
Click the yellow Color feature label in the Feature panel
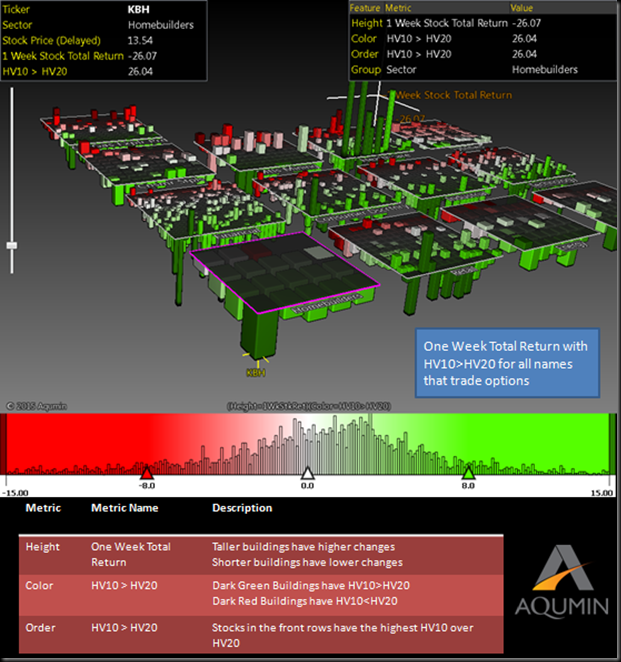(363, 38)
